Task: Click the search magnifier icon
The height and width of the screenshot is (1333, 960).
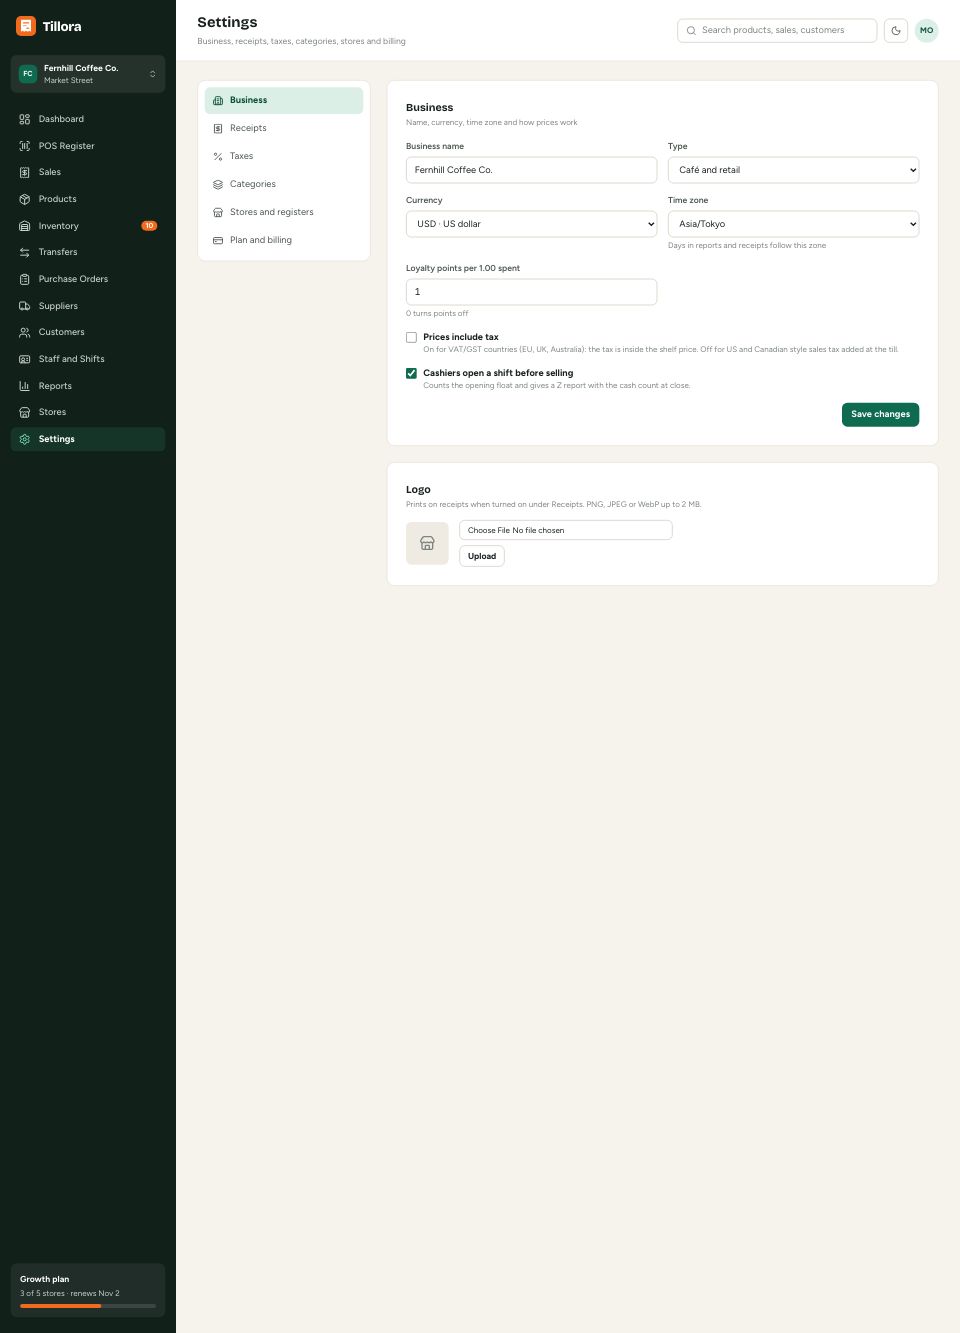Action: pyautogui.click(x=691, y=31)
